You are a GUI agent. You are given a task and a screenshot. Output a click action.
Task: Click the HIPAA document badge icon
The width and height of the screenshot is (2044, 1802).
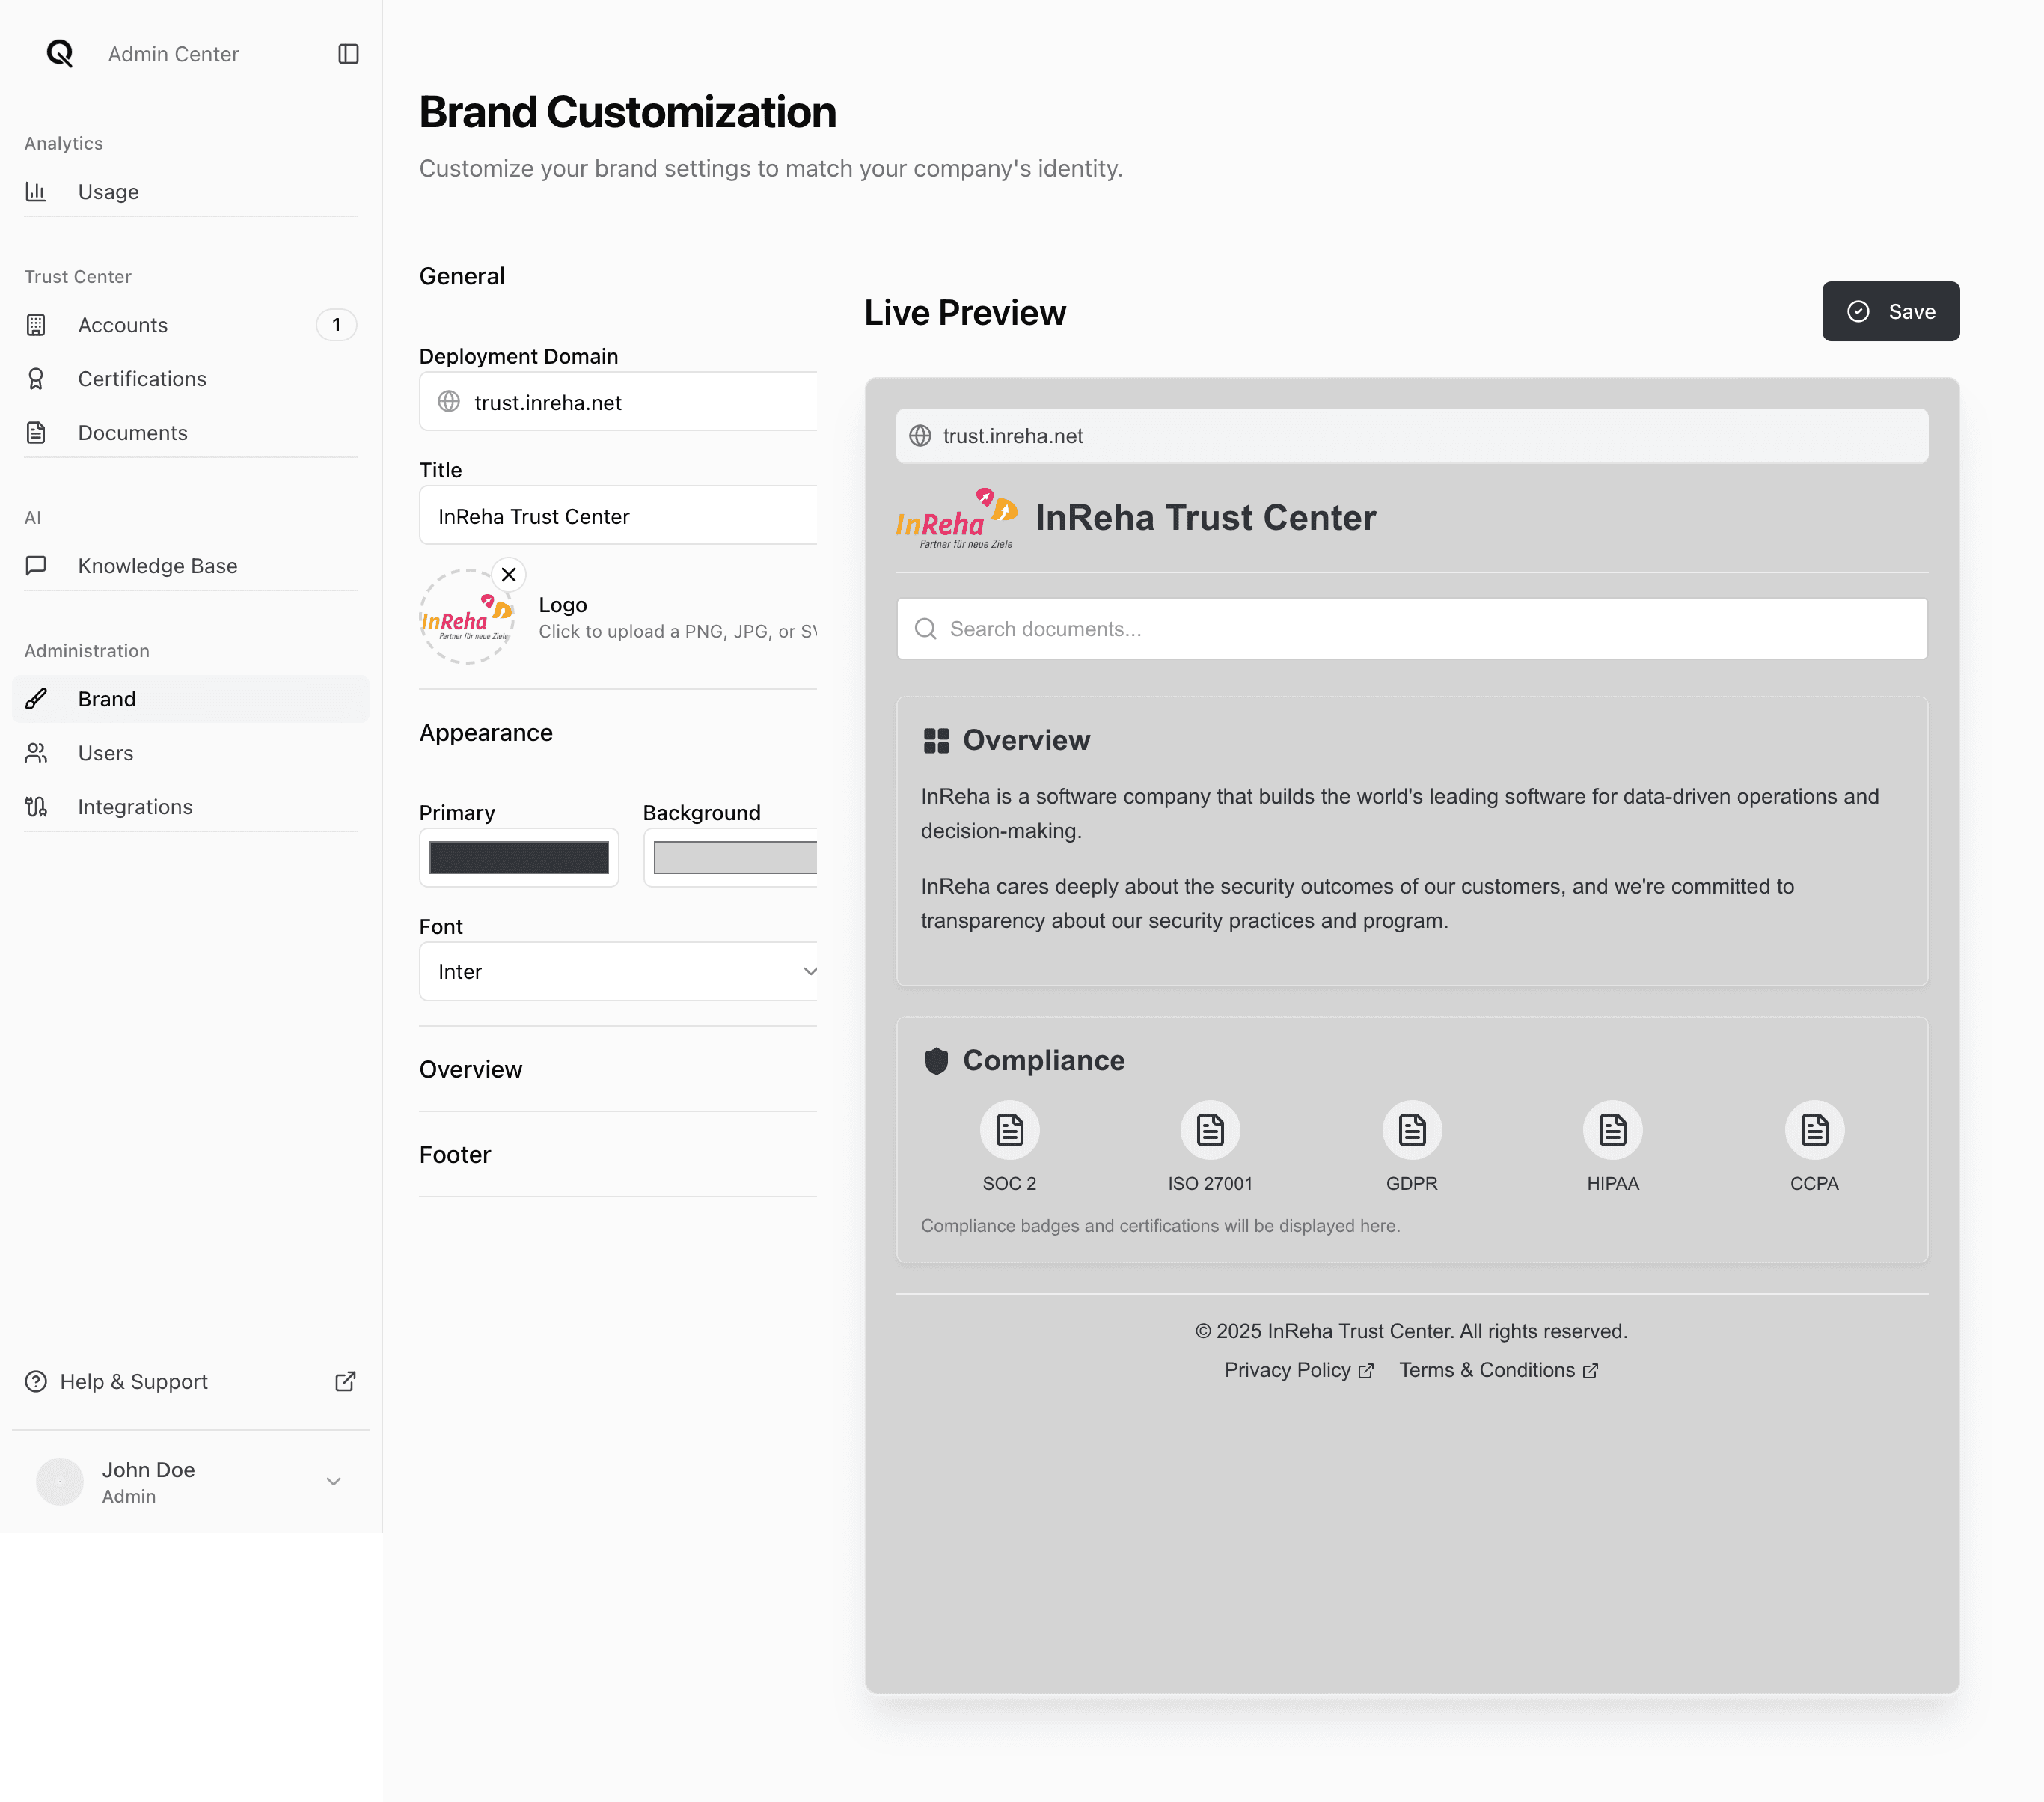[1613, 1130]
